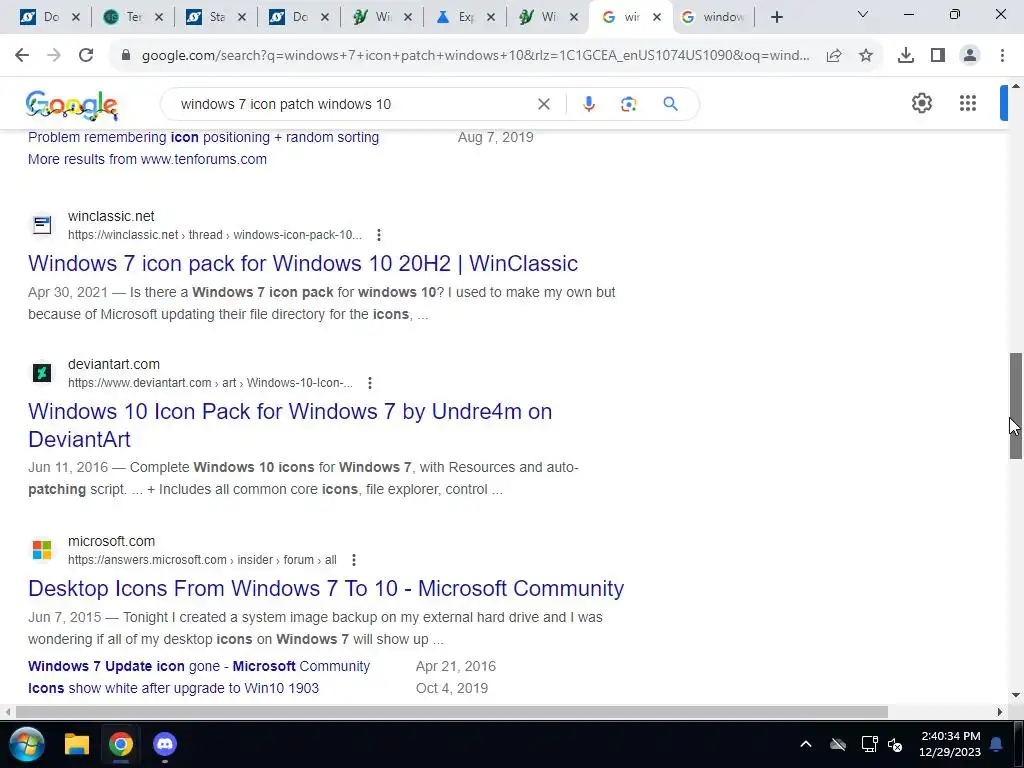Clear the Google search box
Viewport: 1024px width, 768px height.
(543, 104)
